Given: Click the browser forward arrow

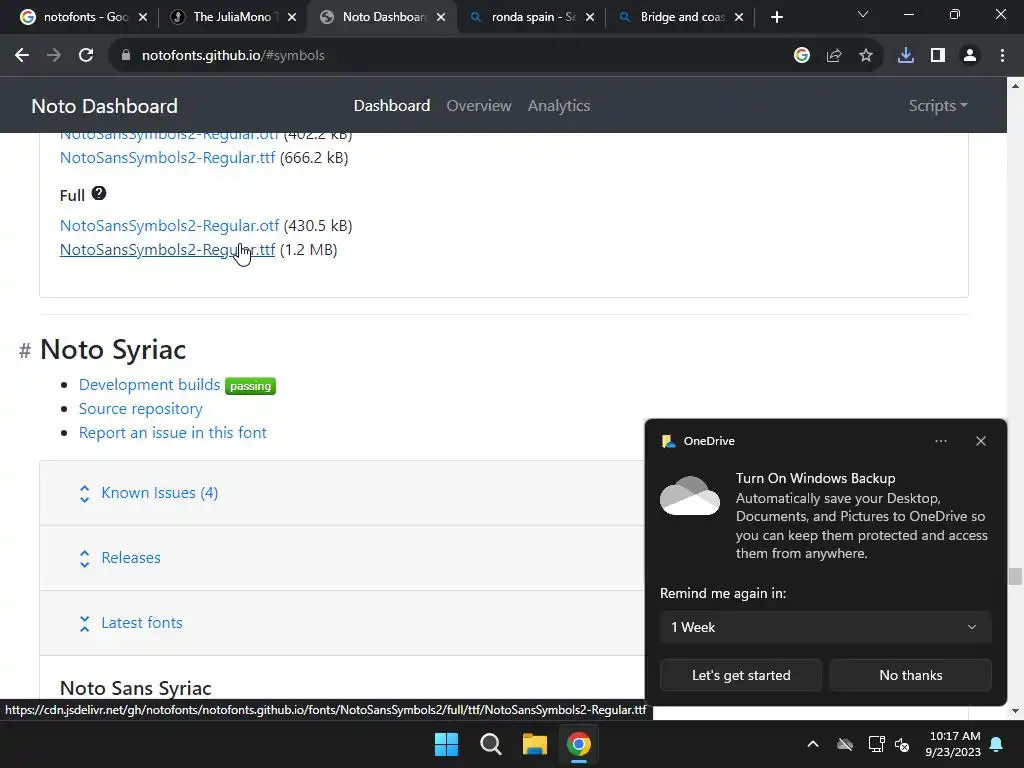Looking at the screenshot, I should [x=54, y=56].
